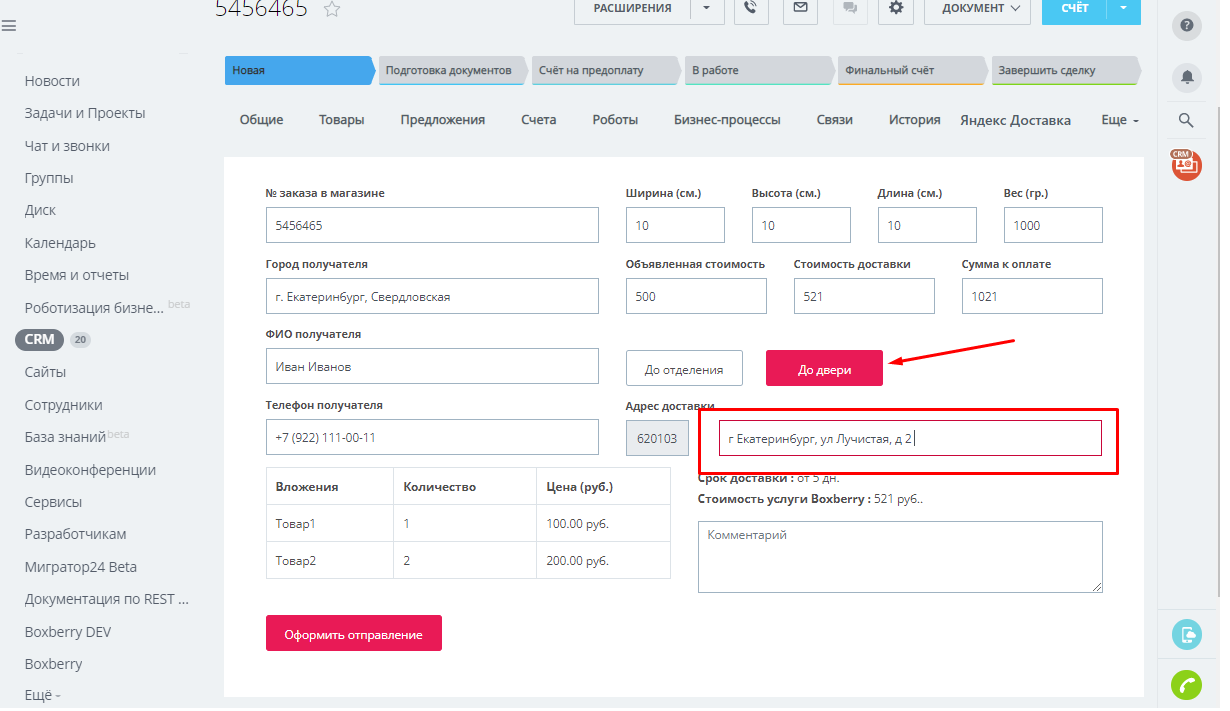The width and height of the screenshot is (1230, 711).
Task: Open Чат и звонки in sidebar
Action: pyautogui.click(x=67, y=146)
